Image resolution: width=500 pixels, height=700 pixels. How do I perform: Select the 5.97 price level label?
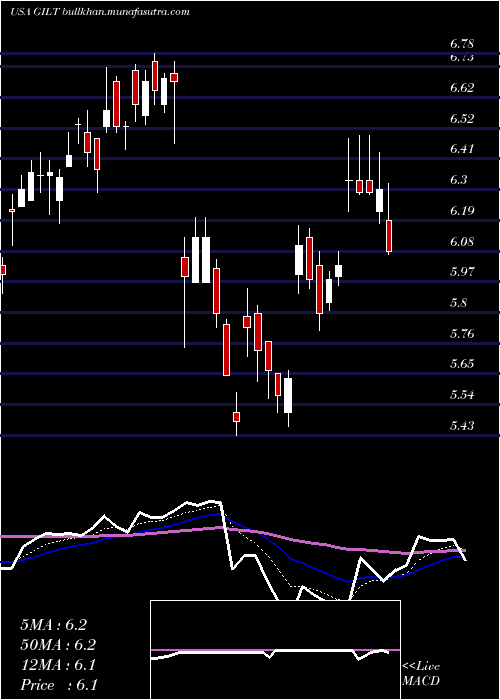462,272
